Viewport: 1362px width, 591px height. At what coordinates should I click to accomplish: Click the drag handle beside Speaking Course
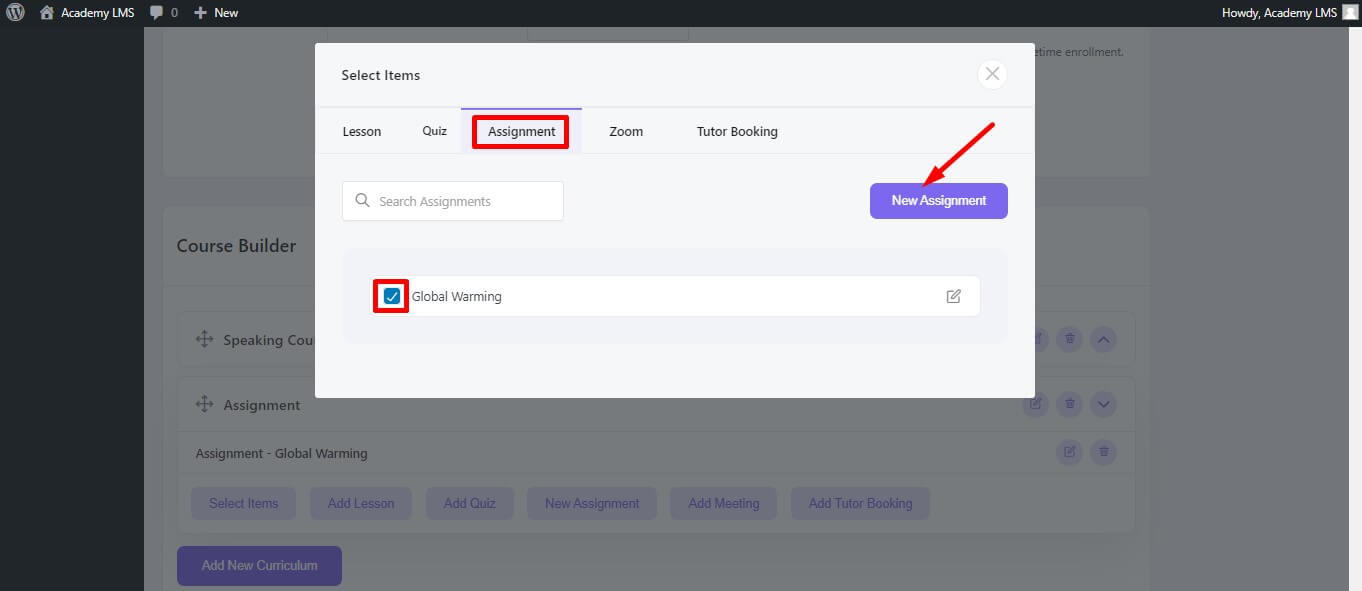[204, 339]
